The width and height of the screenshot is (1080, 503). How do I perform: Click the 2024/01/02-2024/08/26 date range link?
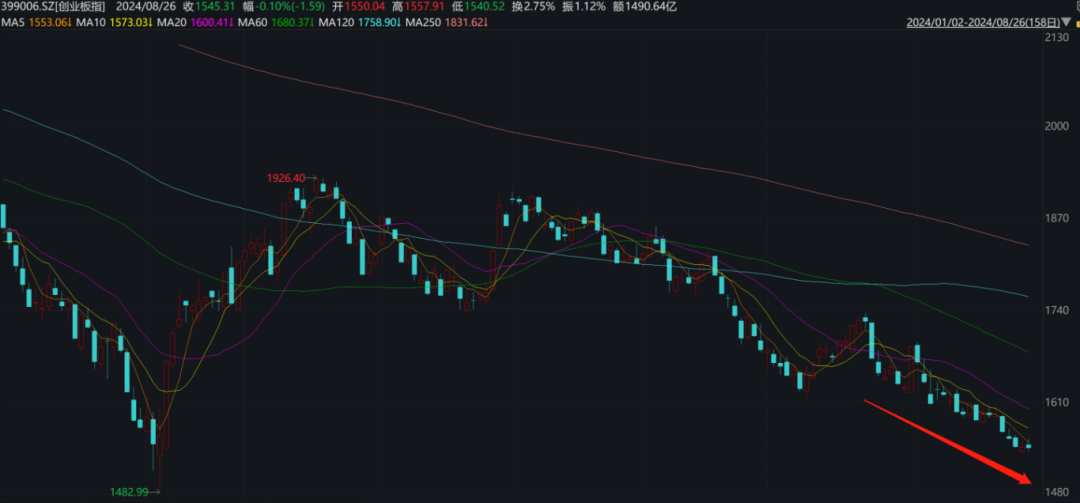coord(984,23)
